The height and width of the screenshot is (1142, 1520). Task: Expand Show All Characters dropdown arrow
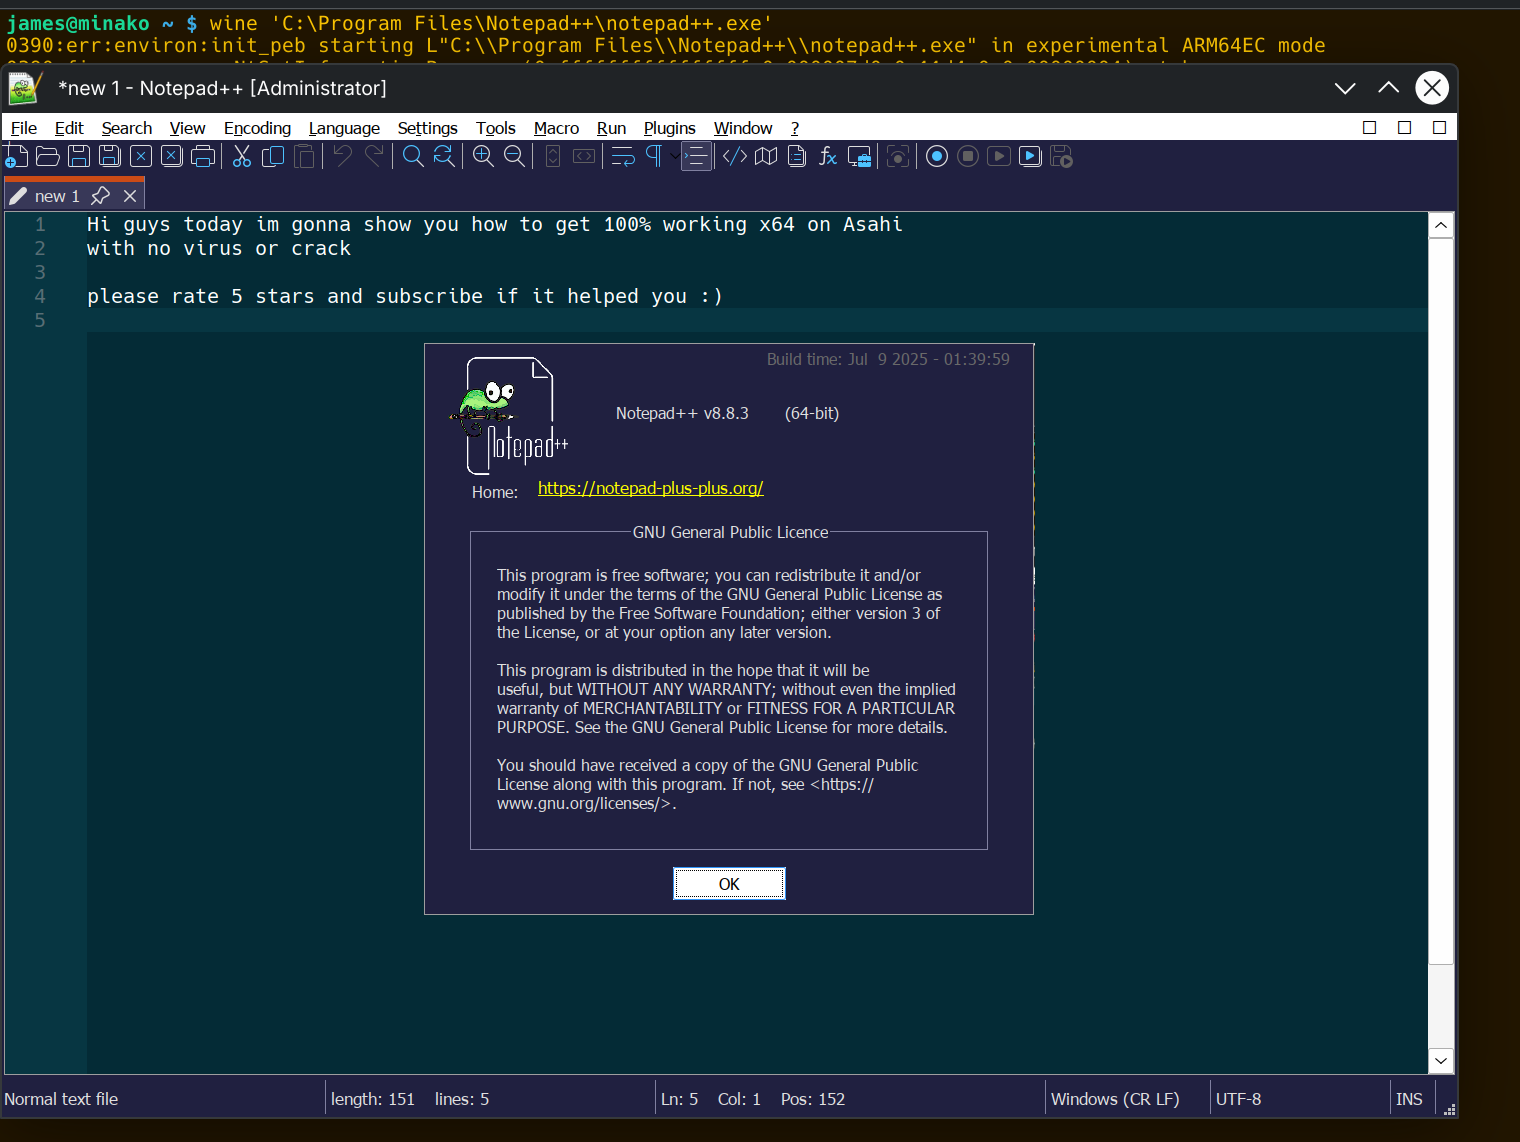point(675,156)
